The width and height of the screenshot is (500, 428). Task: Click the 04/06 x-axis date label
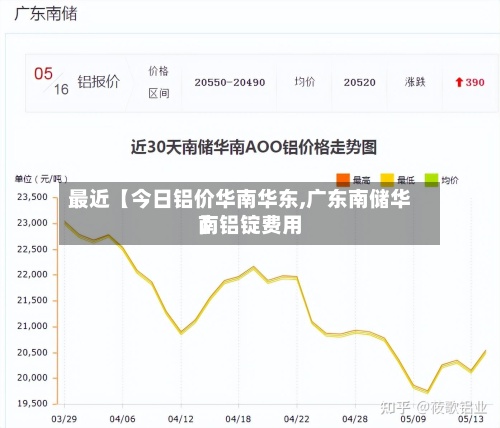click(122, 419)
